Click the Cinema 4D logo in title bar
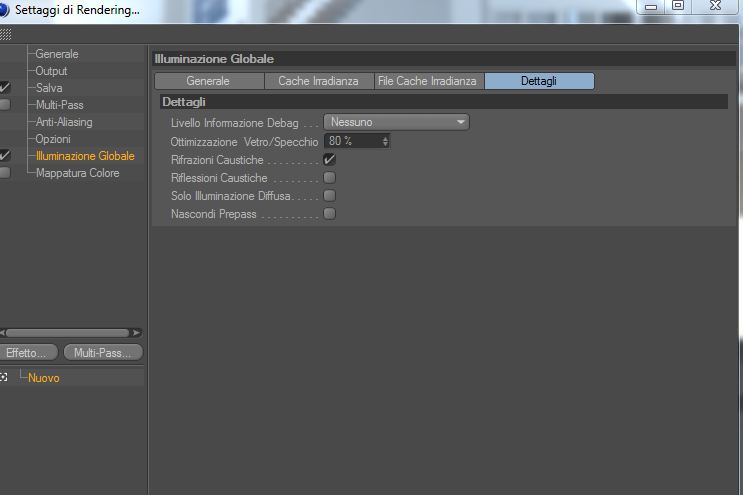Image resolution: width=743 pixels, height=495 pixels. [4, 10]
